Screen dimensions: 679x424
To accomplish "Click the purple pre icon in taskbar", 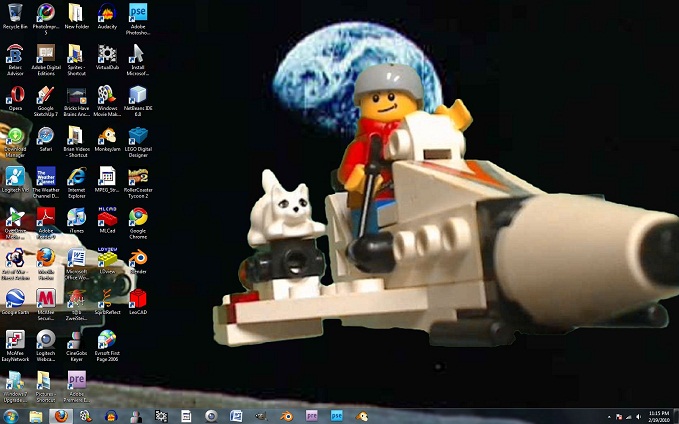I will pyautogui.click(x=311, y=416).
